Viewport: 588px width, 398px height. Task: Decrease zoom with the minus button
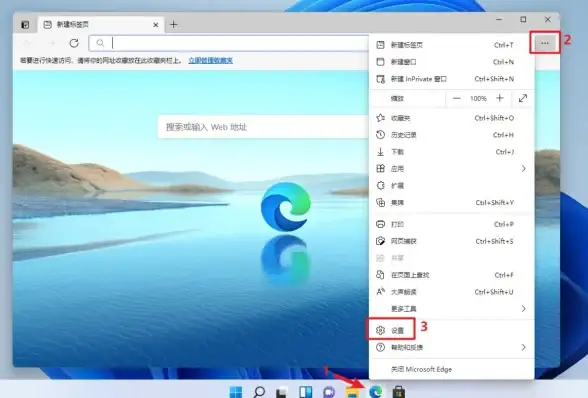456,98
